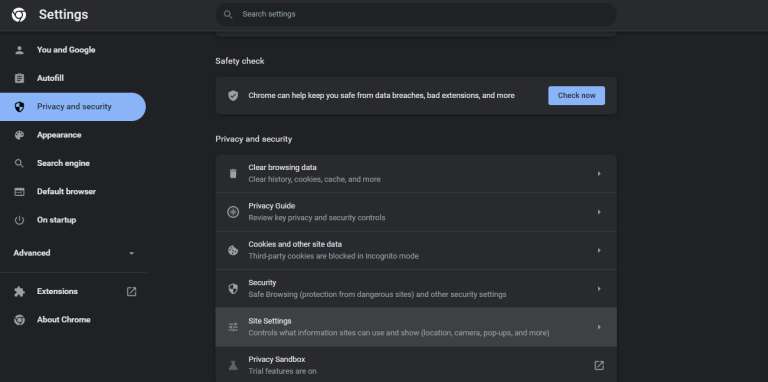The height and width of the screenshot is (382, 768).
Task: Click the Privacy Guide compass icon
Action: pos(233,212)
